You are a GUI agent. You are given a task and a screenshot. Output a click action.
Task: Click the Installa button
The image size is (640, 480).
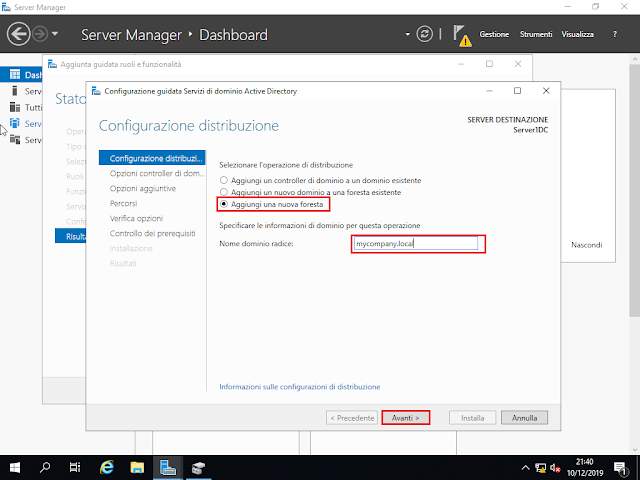pos(472,418)
